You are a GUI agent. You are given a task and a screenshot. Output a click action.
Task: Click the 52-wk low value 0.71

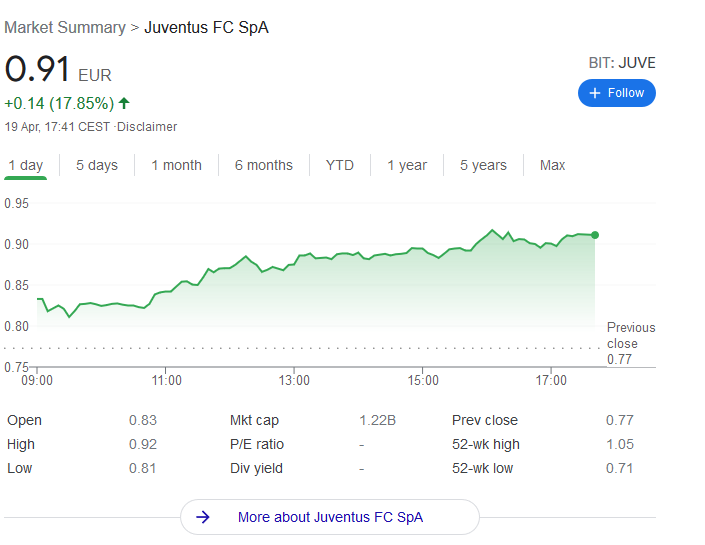click(x=620, y=468)
